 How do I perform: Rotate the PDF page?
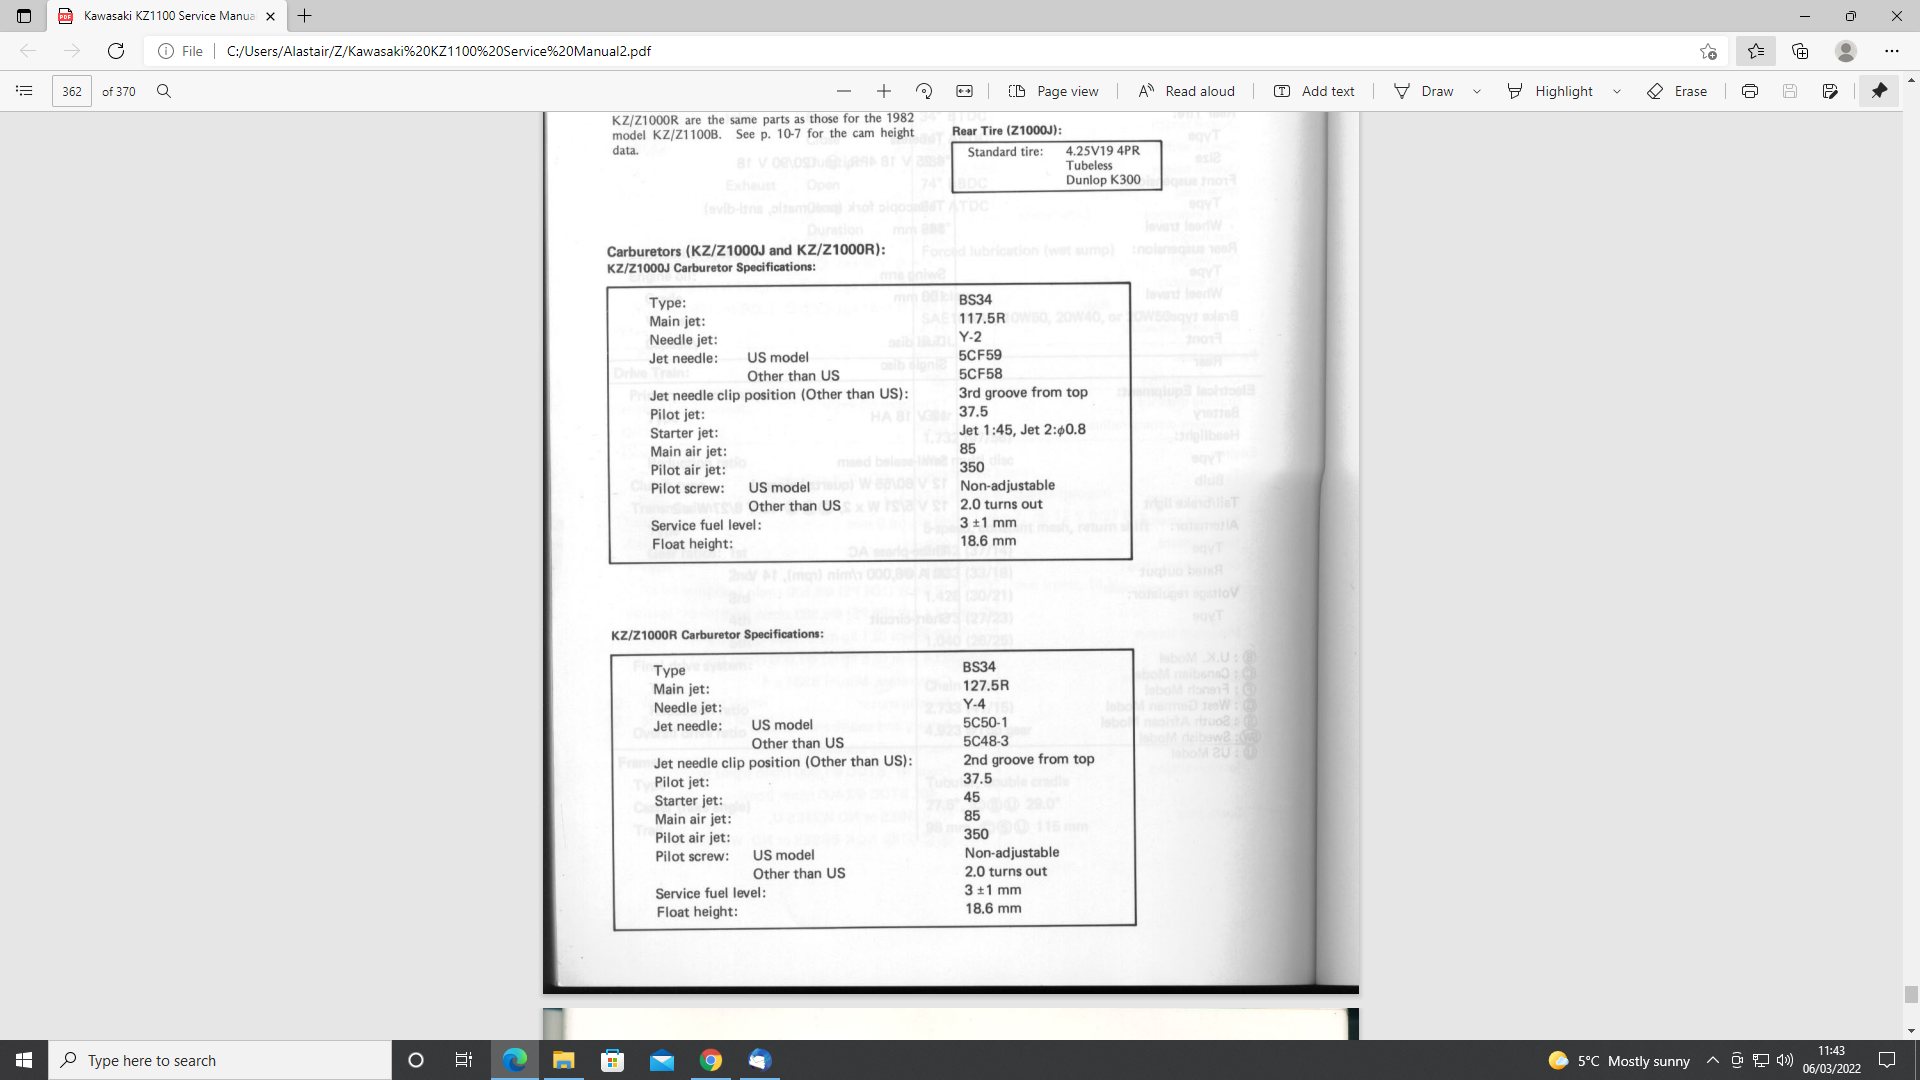click(x=924, y=91)
